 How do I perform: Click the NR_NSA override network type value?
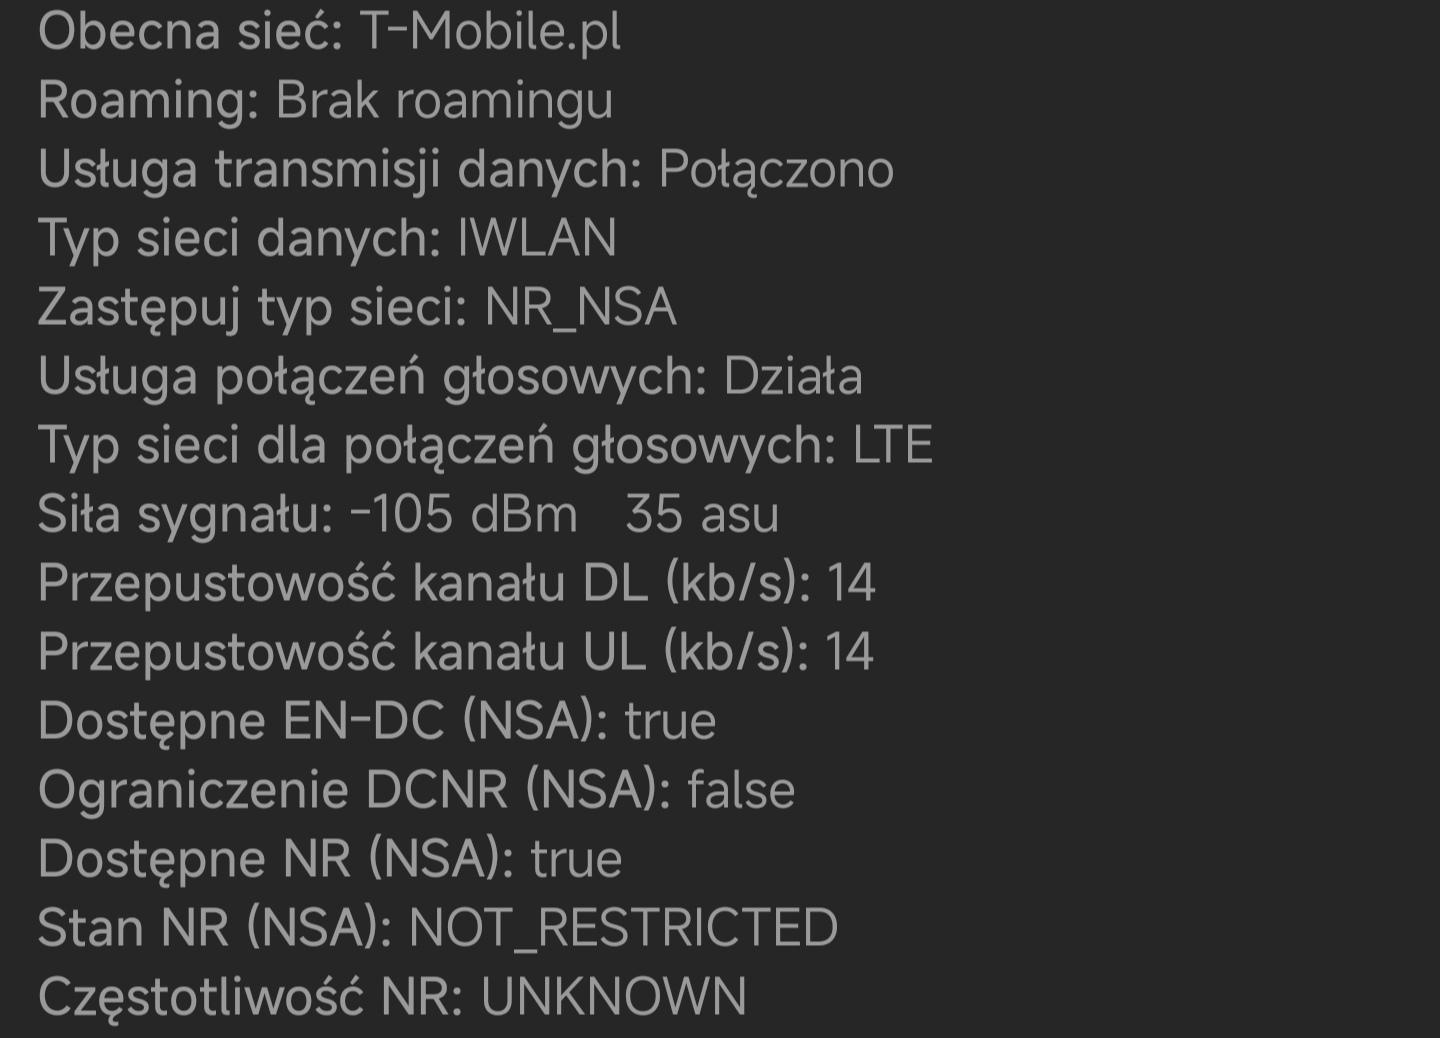(x=580, y=308)
